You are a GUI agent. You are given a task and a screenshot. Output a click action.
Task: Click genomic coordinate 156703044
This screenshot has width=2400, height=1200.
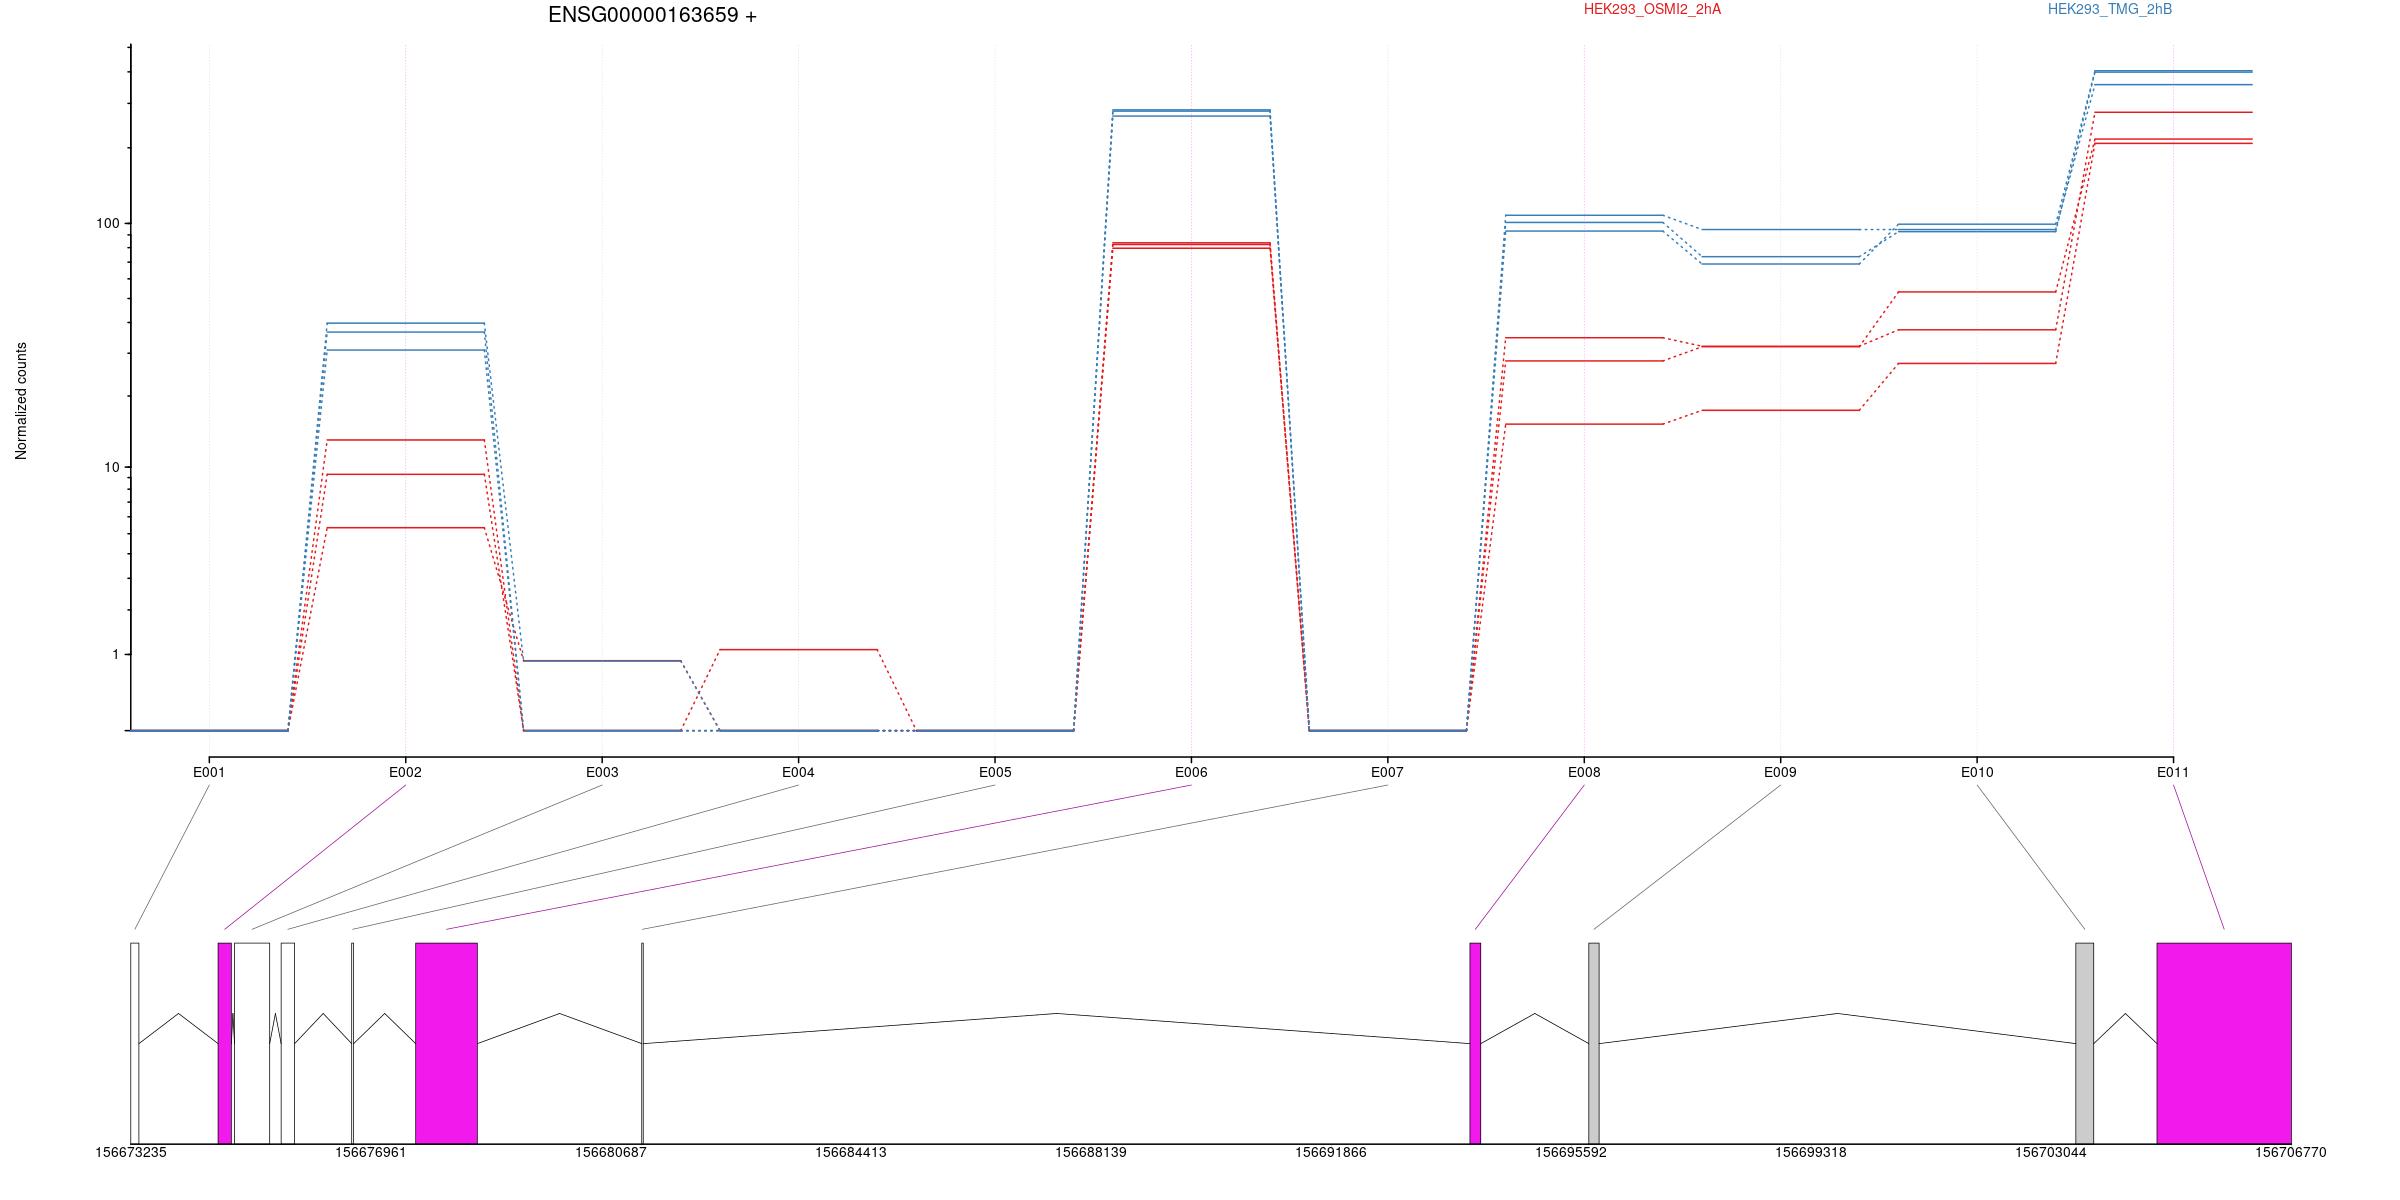2051,1152
